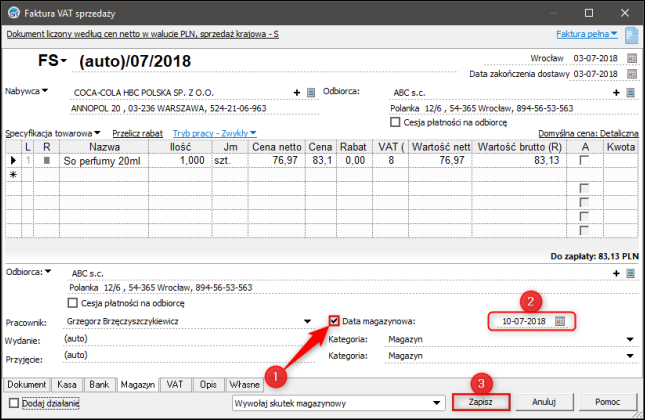Open document pricing info link at top
645x420 pixels.
pyautogui.click(x=142, y=34)
